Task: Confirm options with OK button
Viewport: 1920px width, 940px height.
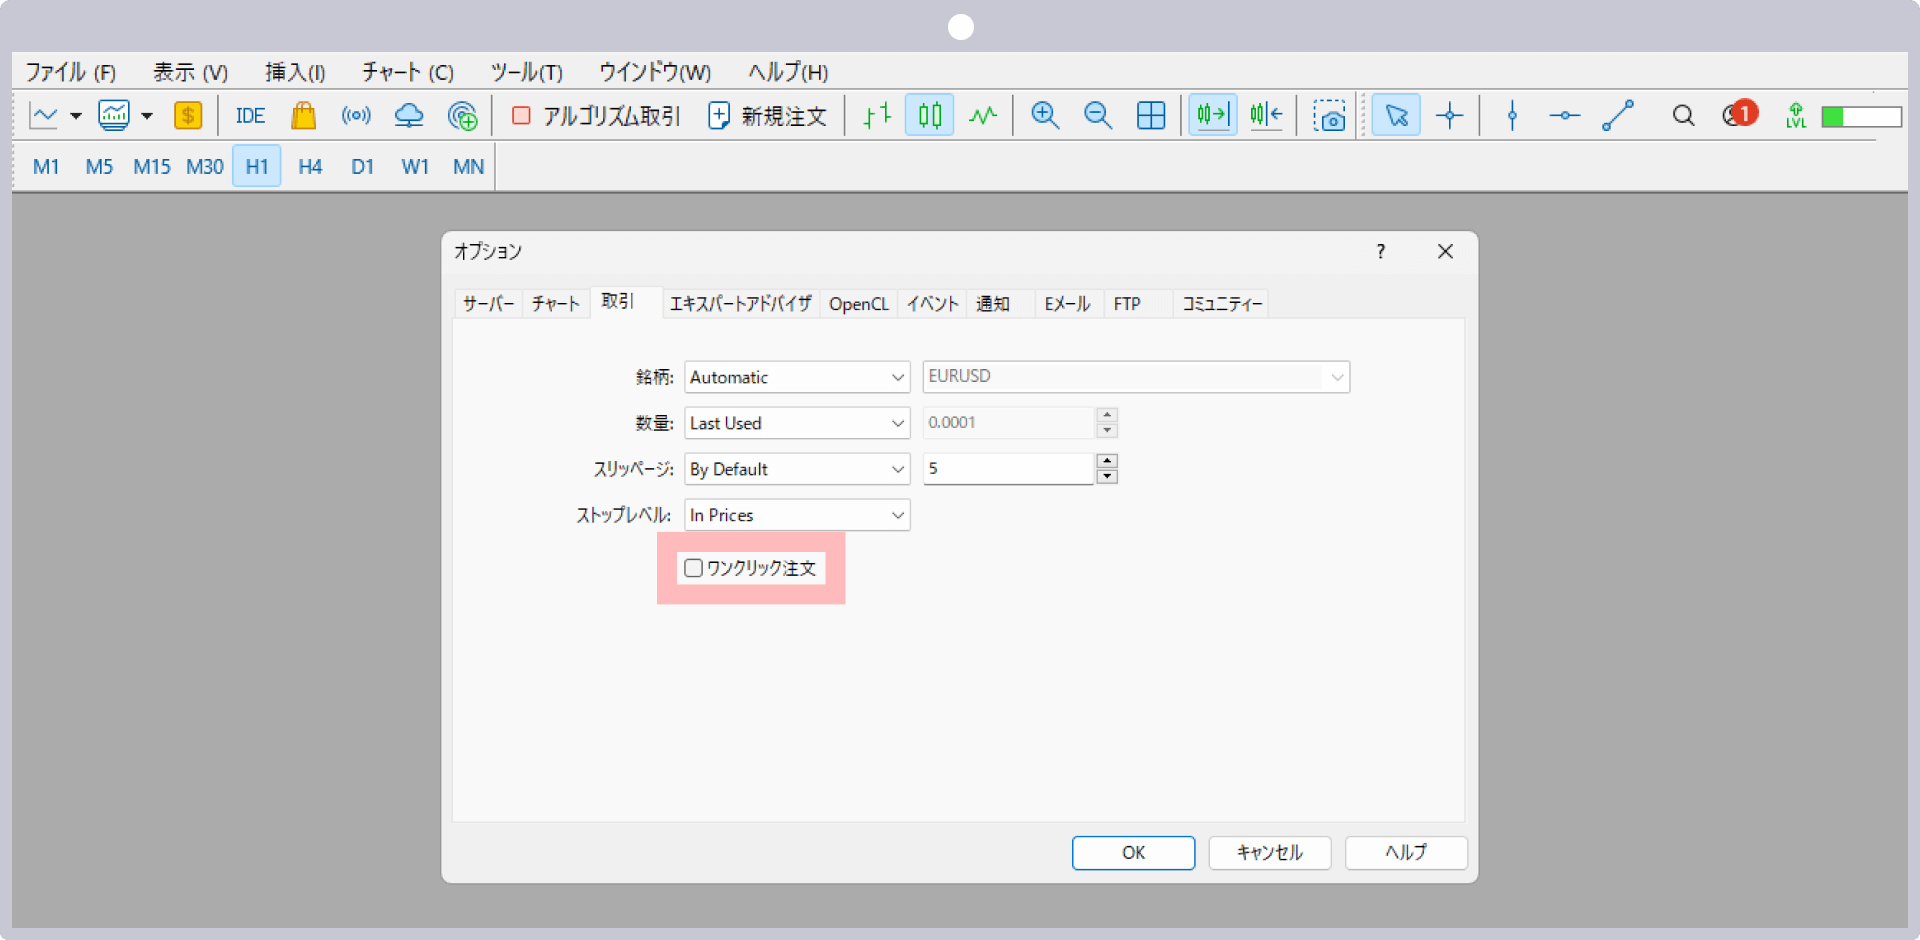Action: 1134,853
